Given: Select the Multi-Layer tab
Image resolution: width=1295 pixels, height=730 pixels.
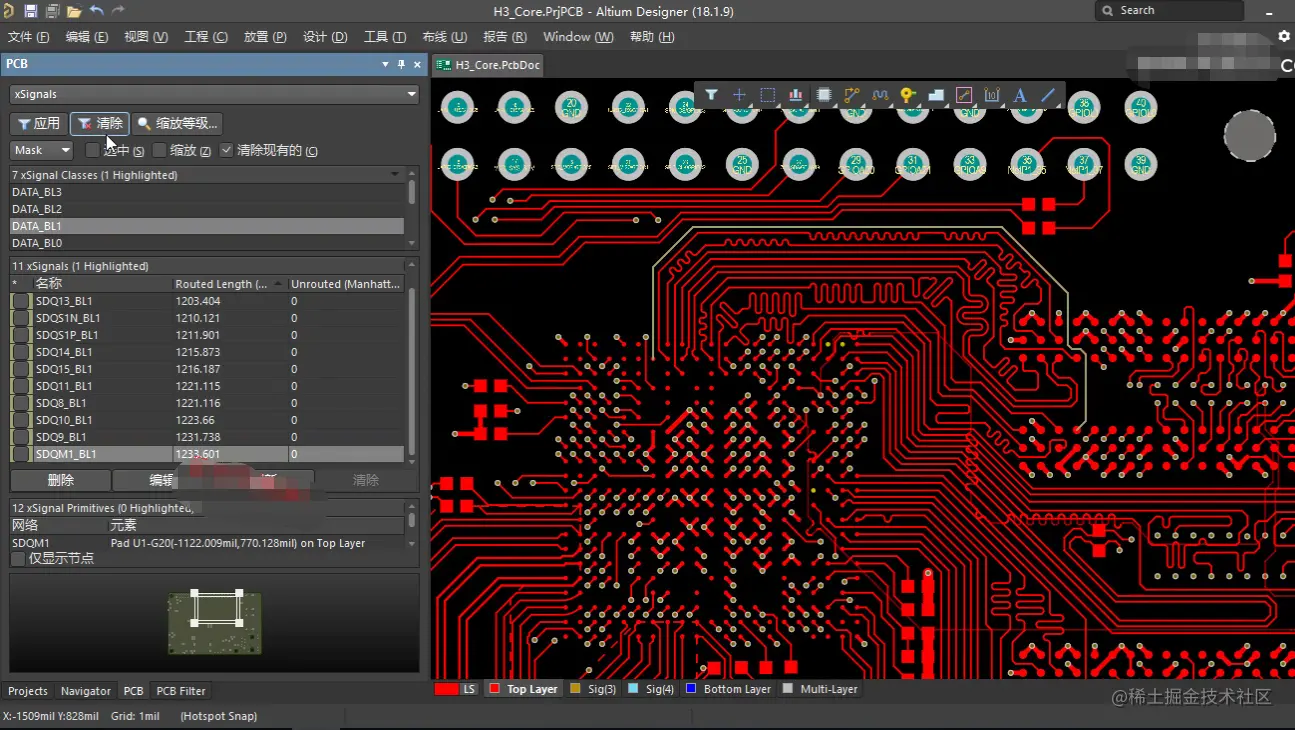Looking at the screenshot, I should pos(821,689).
